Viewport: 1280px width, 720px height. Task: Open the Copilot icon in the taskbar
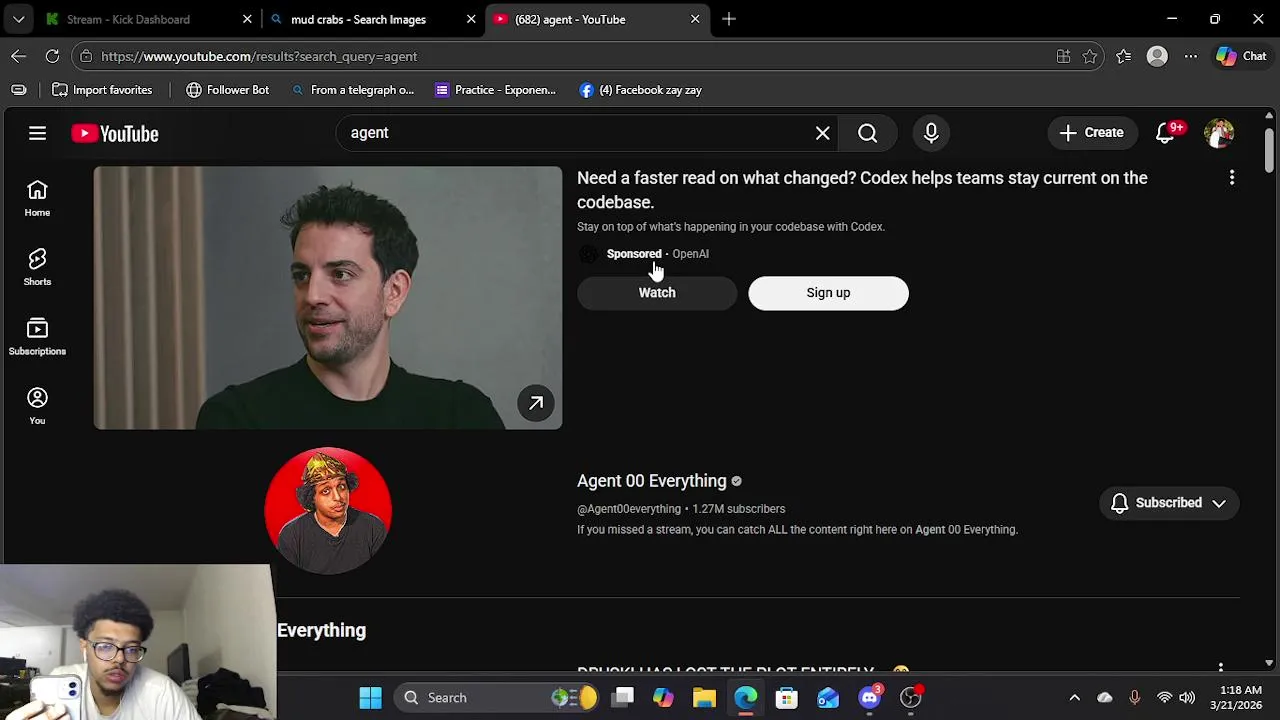click(663, 697)
